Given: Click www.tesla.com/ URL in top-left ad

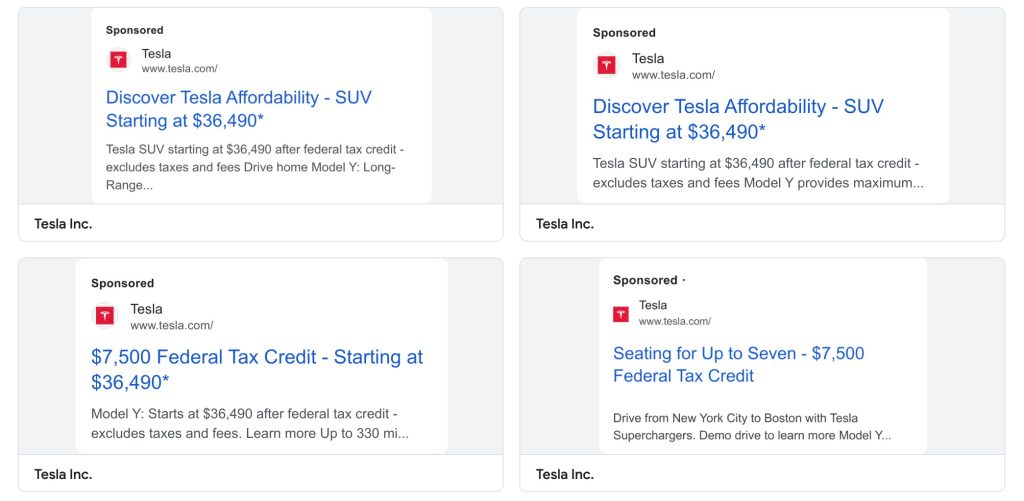Looking at the screenshot, I should (179, 69).
